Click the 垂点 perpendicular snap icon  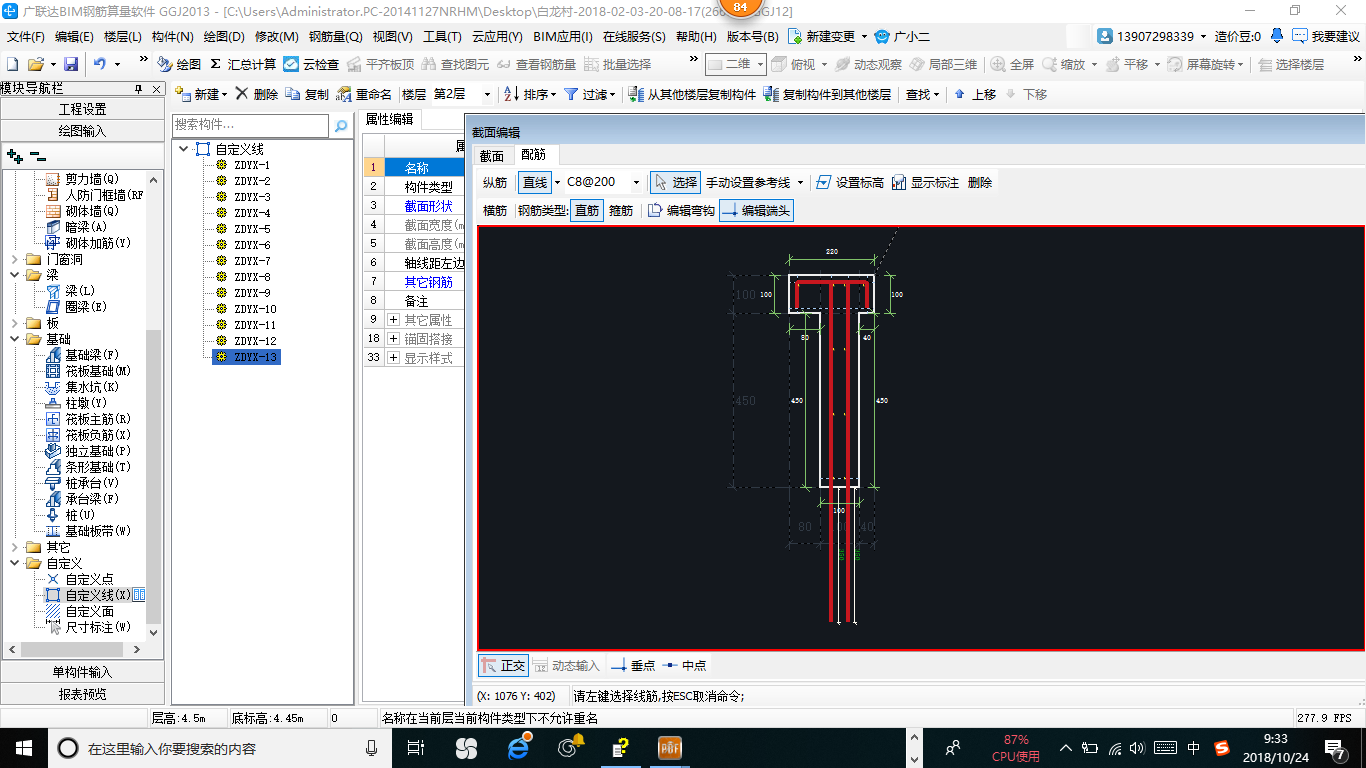point(633,665)
